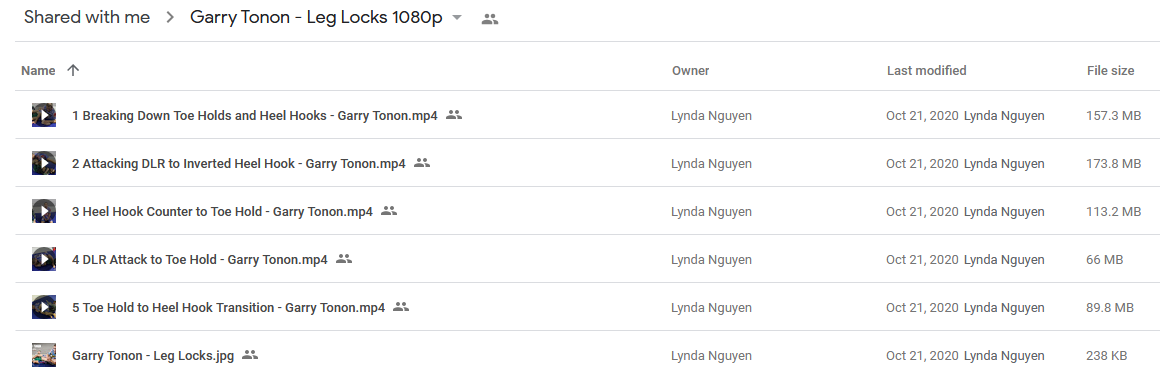
Task: Click video icon for 3 Heel Hook Counter
Action: pyautogui.click(x=44, y=211)
